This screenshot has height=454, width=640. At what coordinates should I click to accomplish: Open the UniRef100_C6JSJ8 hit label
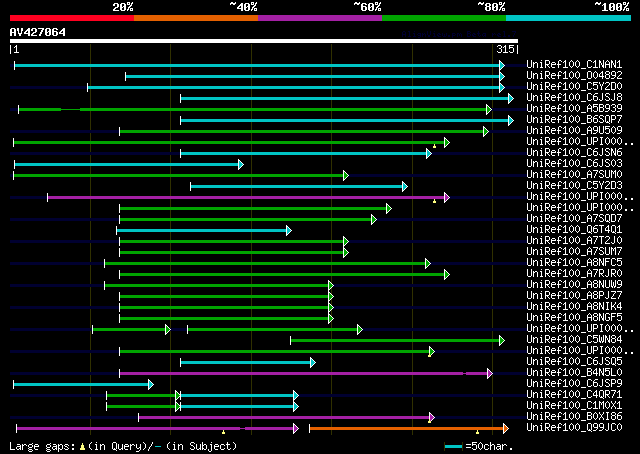pyautogui.click(x=574, y=98)
